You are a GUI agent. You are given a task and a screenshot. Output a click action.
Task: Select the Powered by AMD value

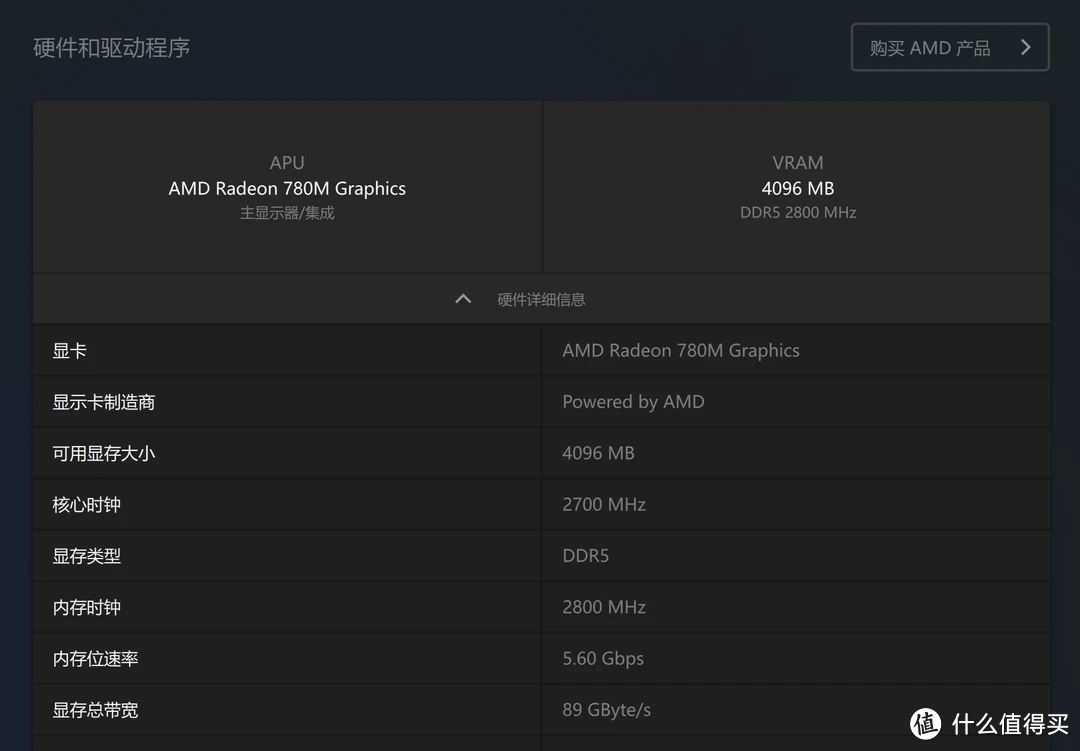[x=633, y=402]
